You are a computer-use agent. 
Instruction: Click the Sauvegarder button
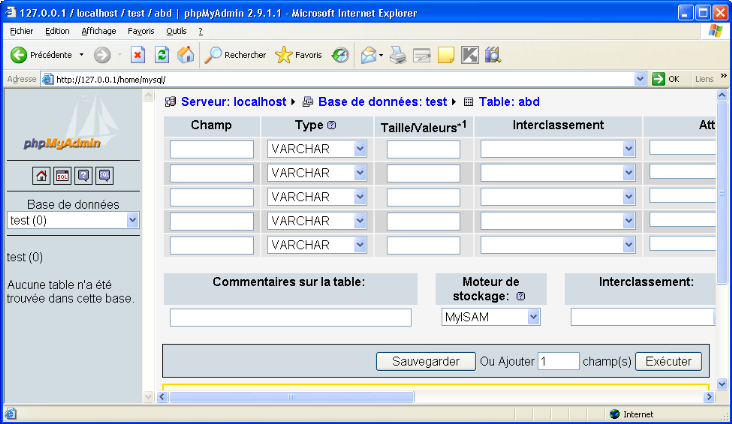(426, 361)
